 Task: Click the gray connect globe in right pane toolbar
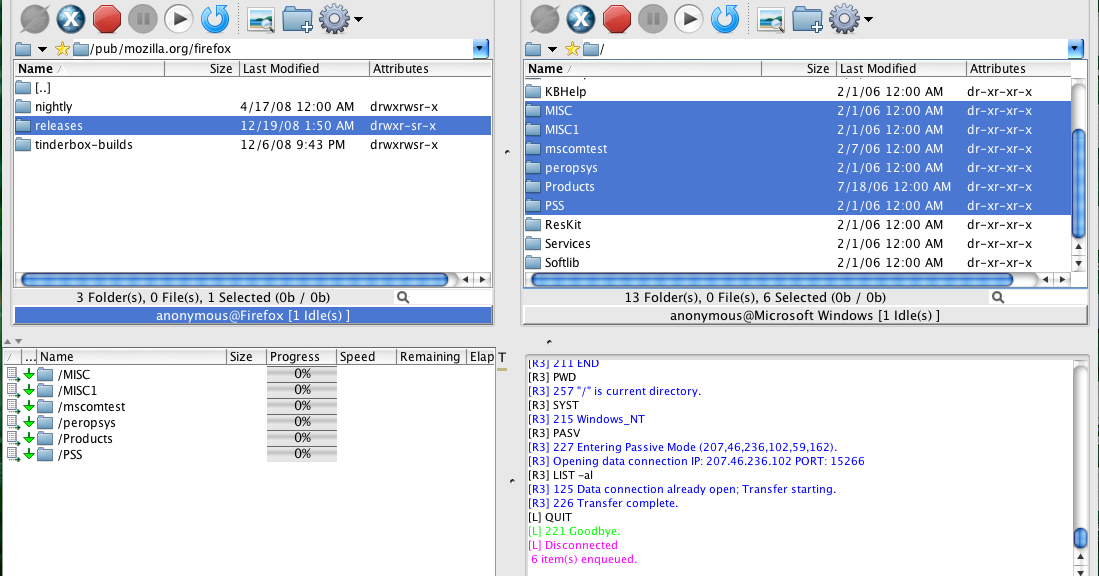(x=545, y=19)
